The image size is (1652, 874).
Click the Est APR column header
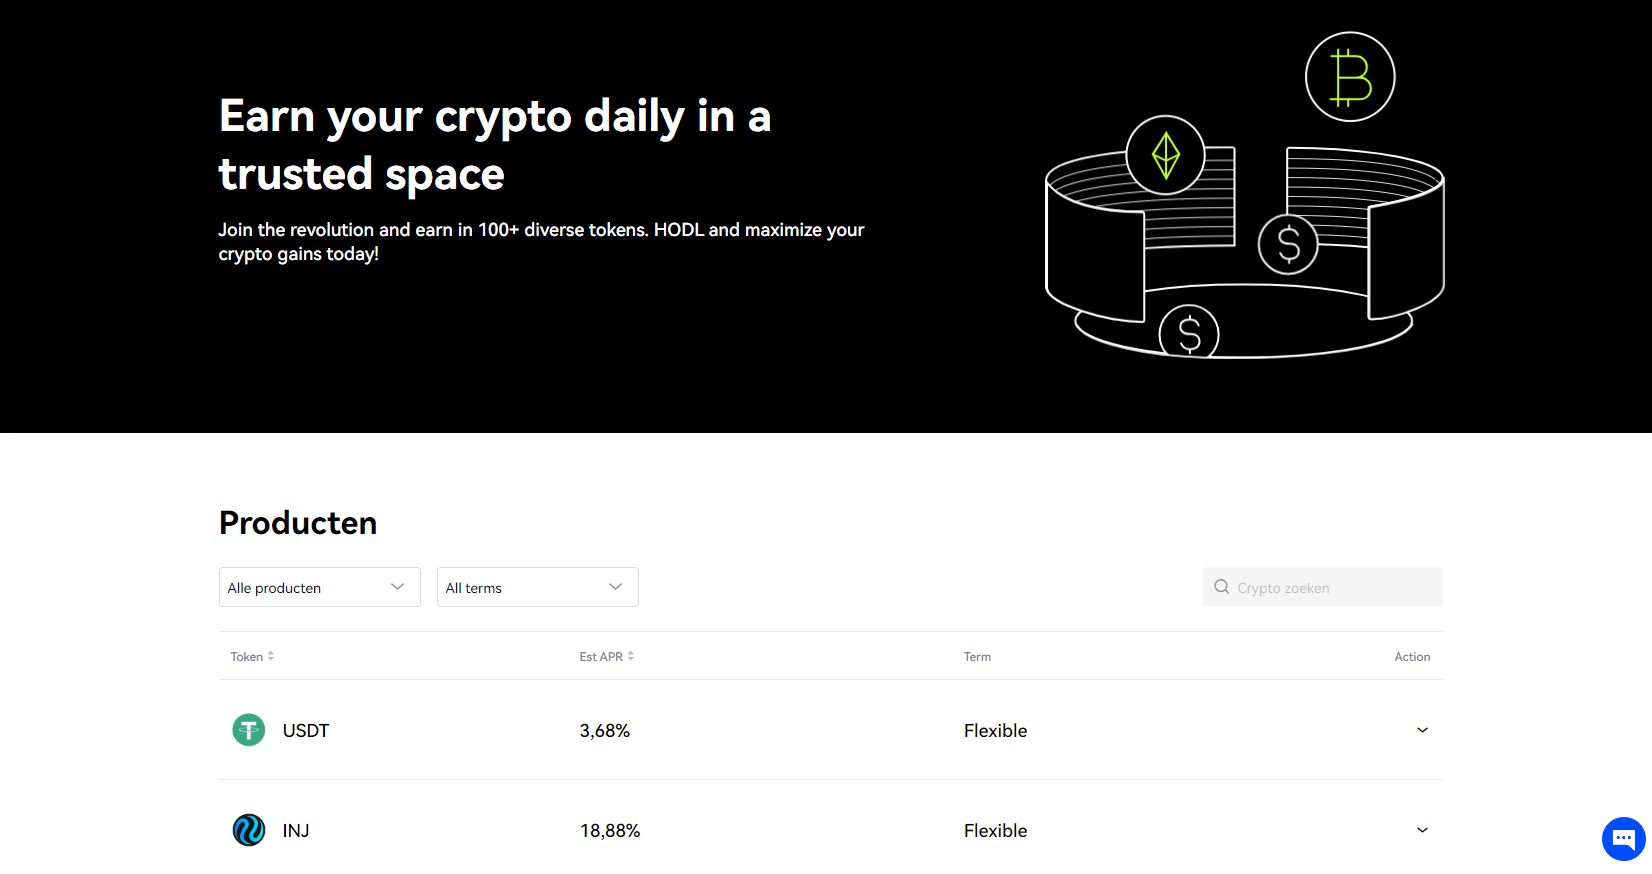tap(601, 657)
